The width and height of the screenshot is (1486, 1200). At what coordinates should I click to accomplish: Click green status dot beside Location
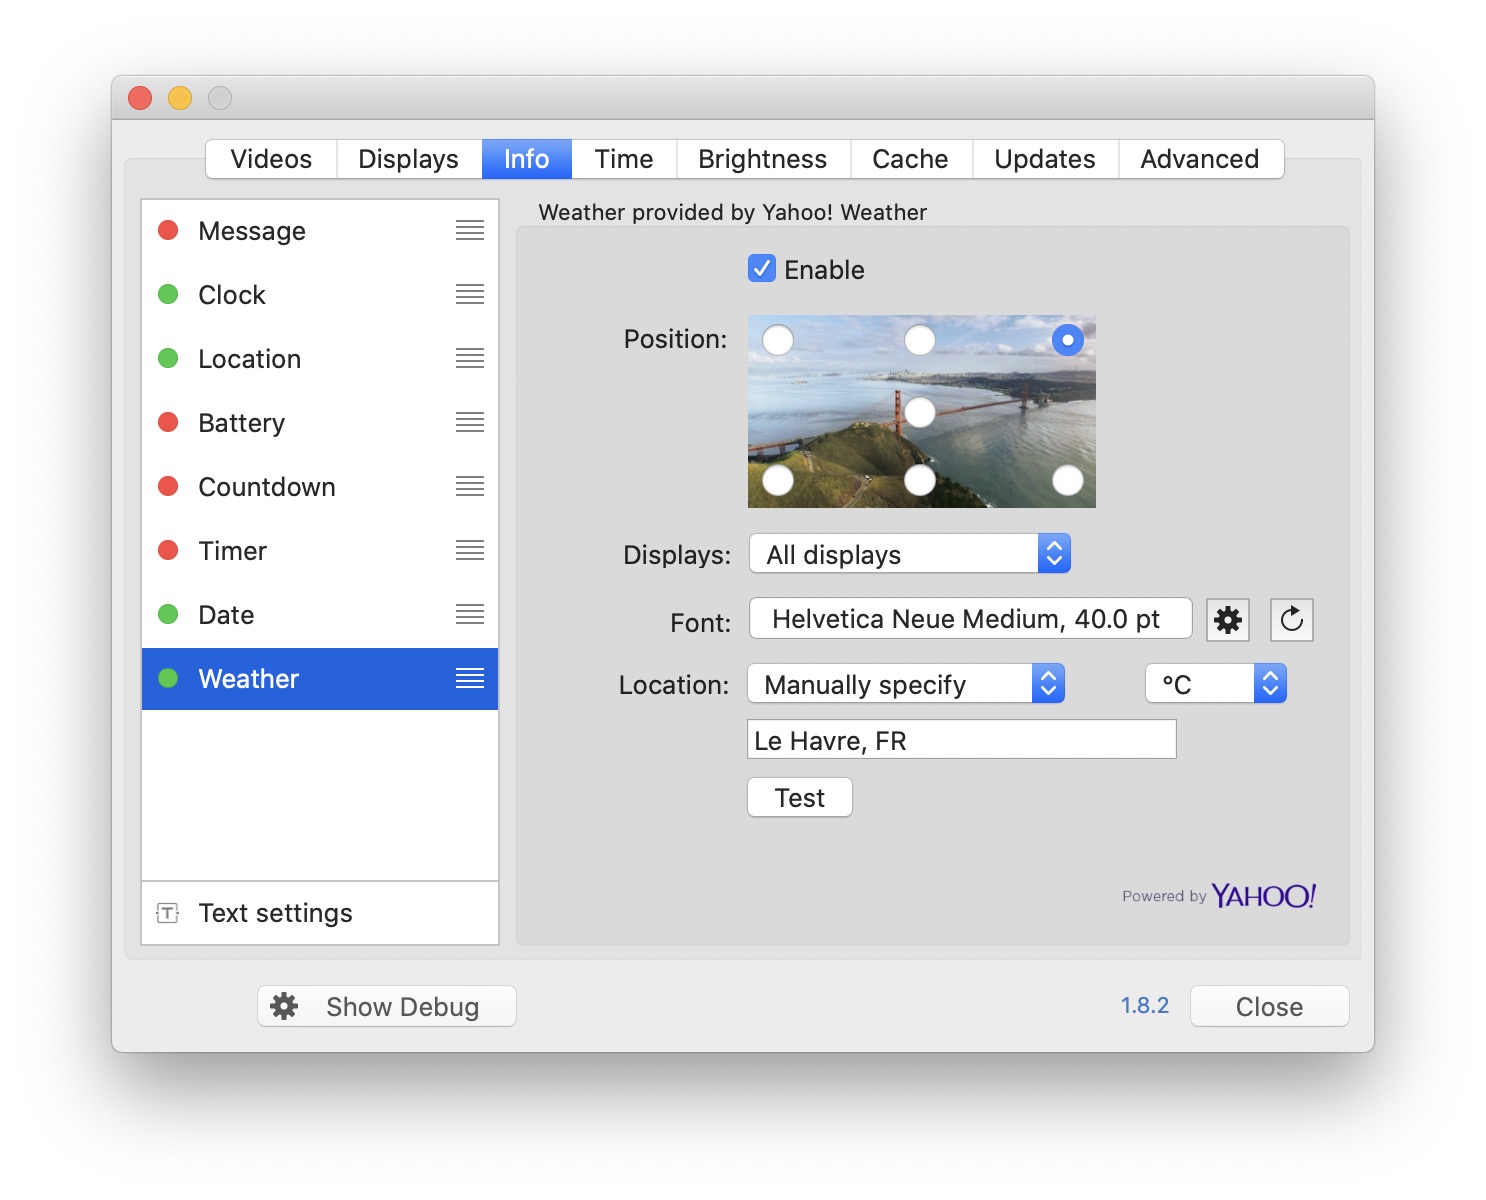point(168,358)
